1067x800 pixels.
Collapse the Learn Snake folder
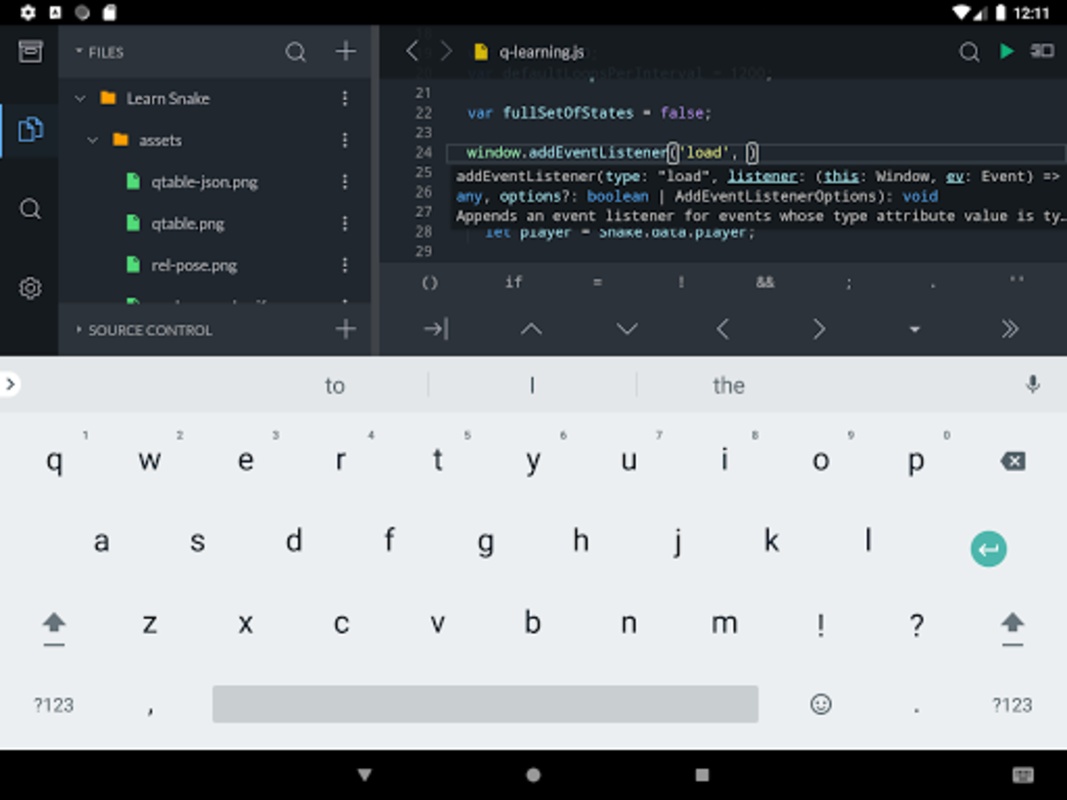[x=81, y=98]
